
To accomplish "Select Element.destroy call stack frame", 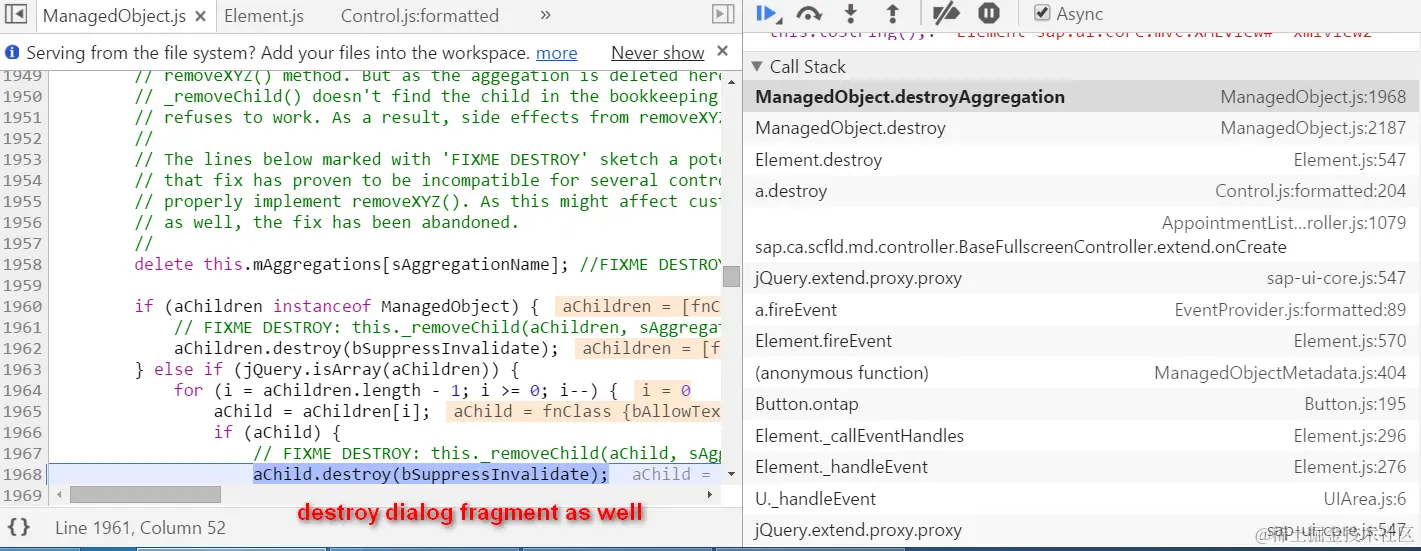I will [x=1081, y=160].
